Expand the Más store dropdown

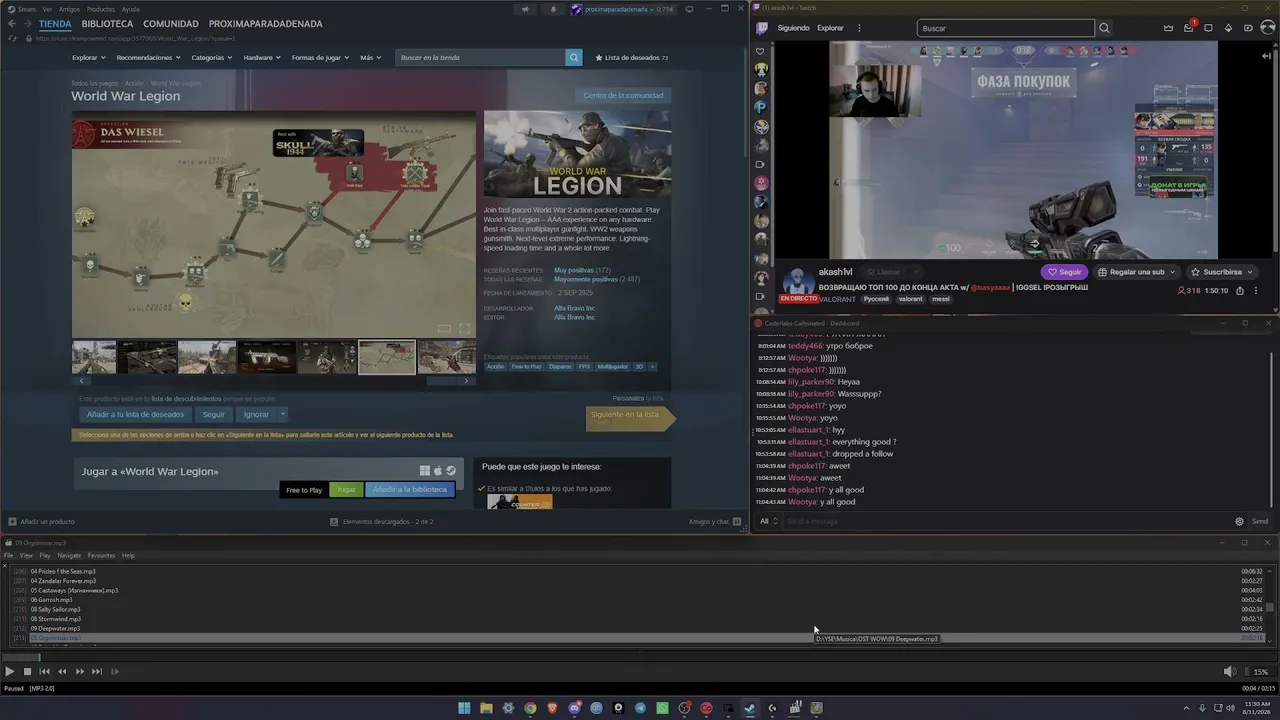(x=370, y=58)
